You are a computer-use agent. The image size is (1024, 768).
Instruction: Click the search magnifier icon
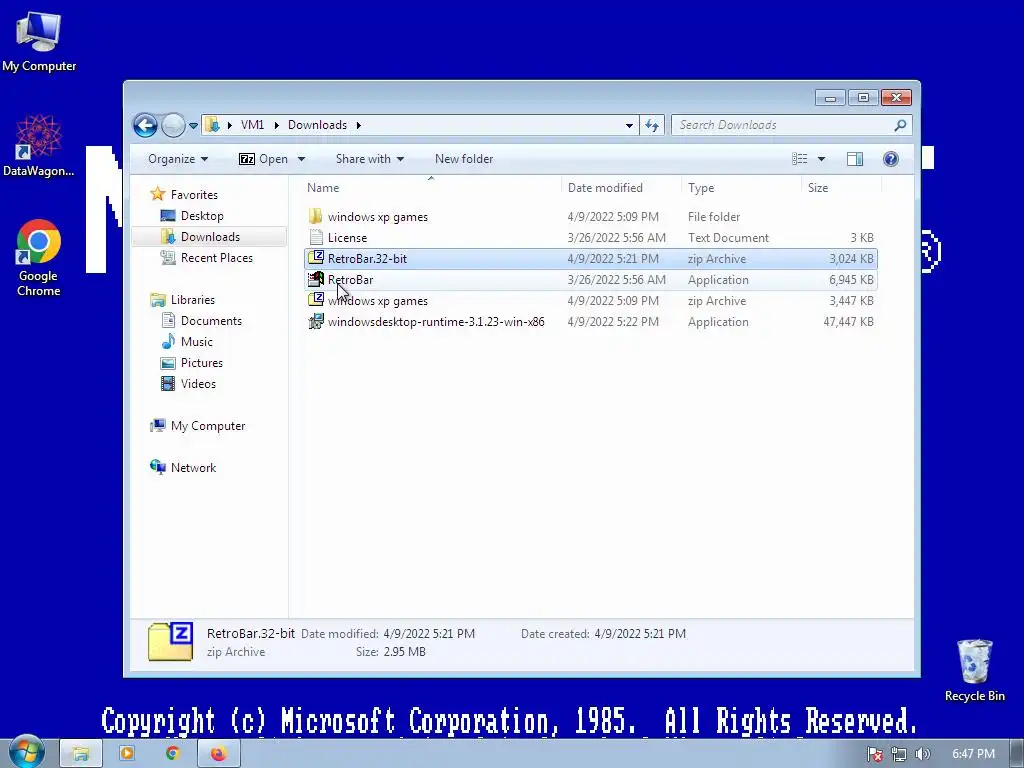click(901, 125)
